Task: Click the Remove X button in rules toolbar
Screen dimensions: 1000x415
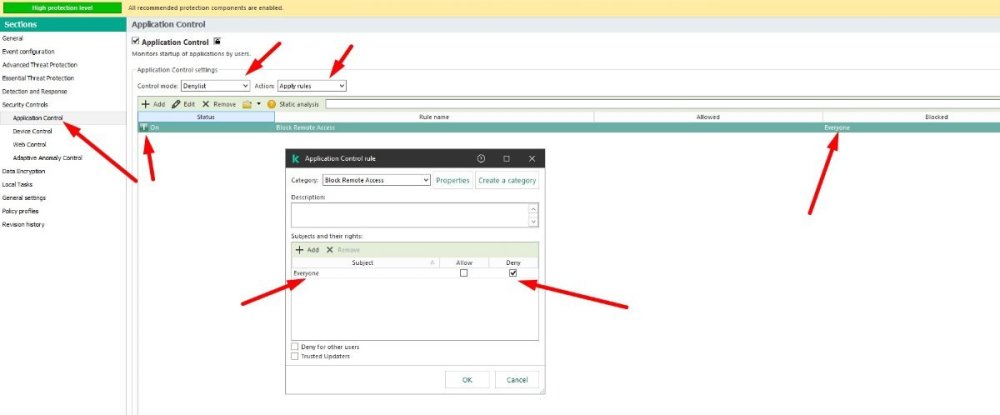Action: pos(219,104)
